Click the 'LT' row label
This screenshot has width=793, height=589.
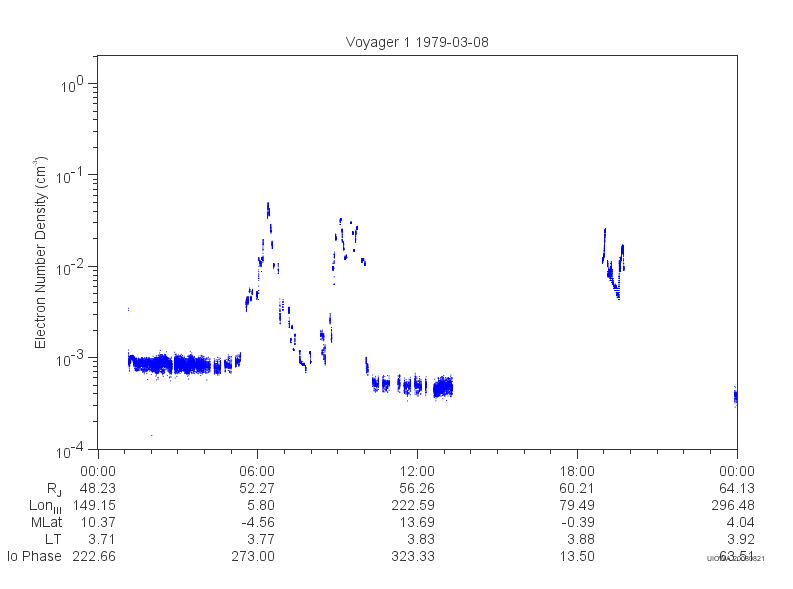pos(53,539)
